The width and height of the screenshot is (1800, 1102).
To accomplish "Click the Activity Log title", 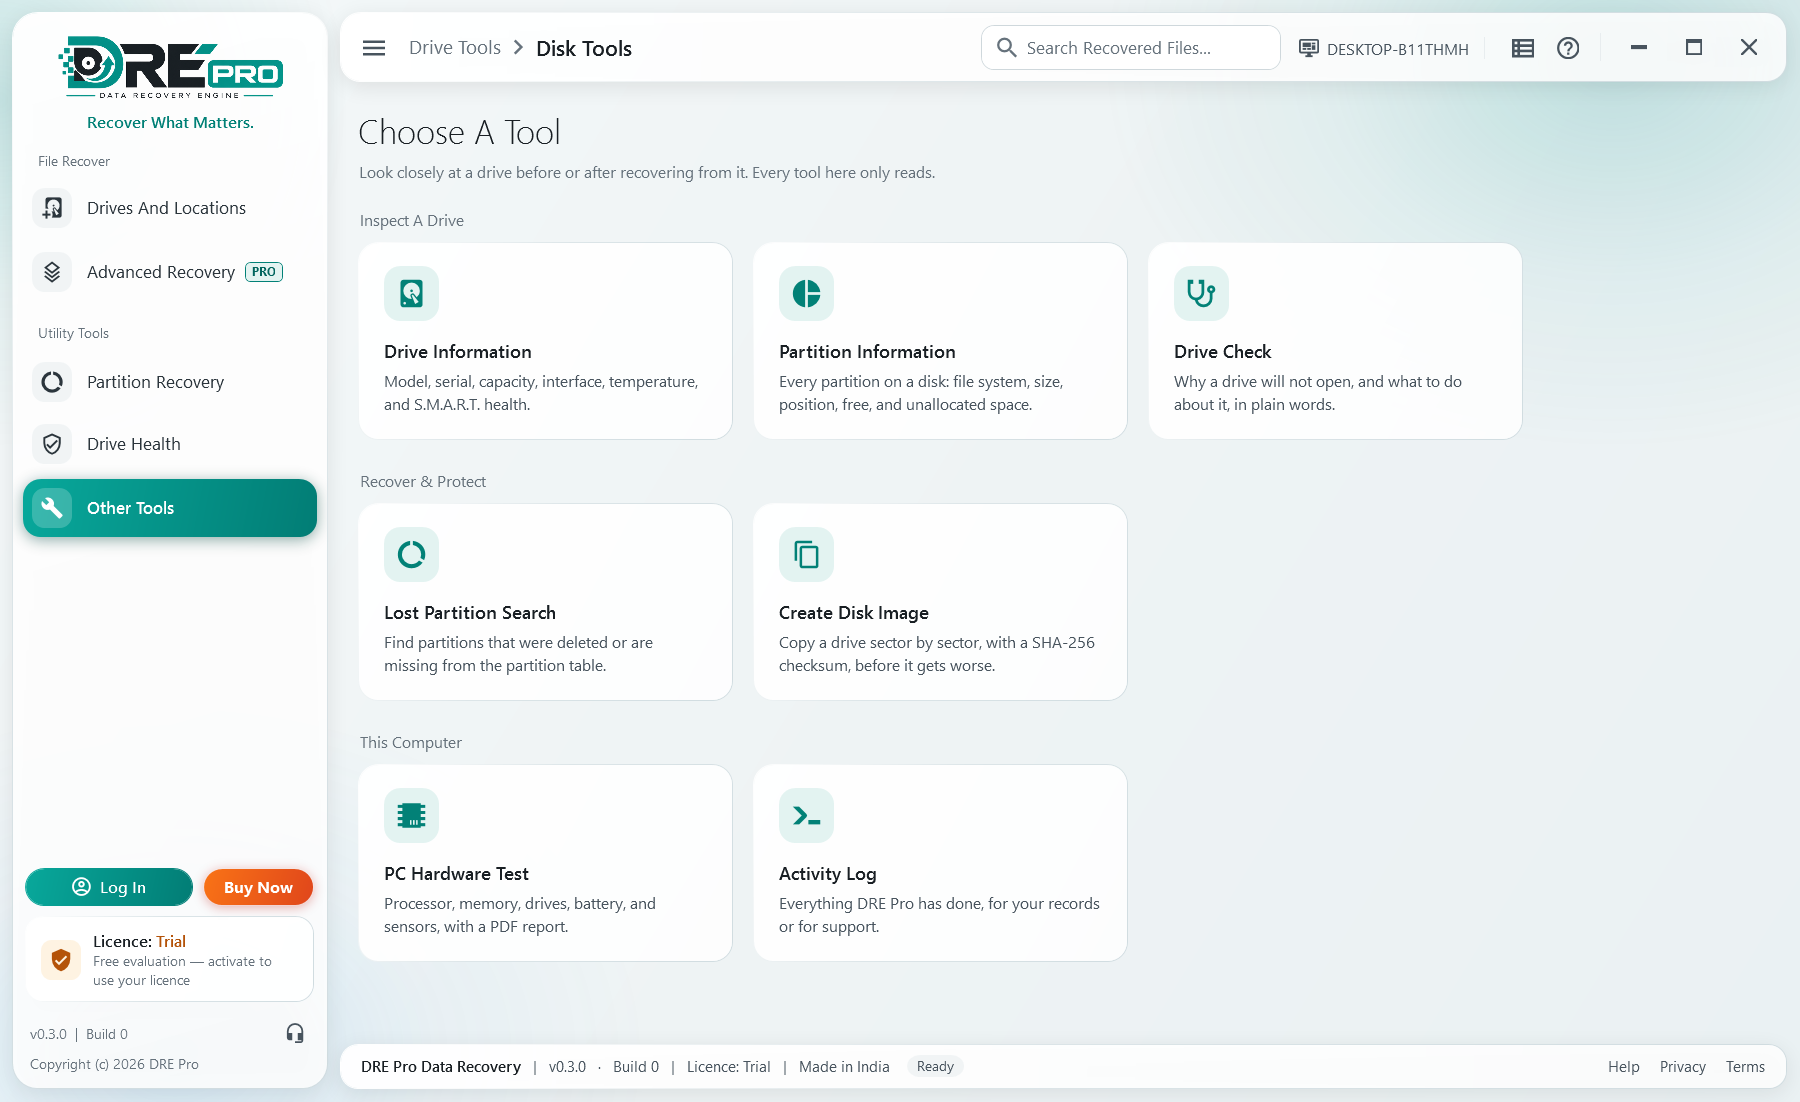I will [x=828, y=874].
